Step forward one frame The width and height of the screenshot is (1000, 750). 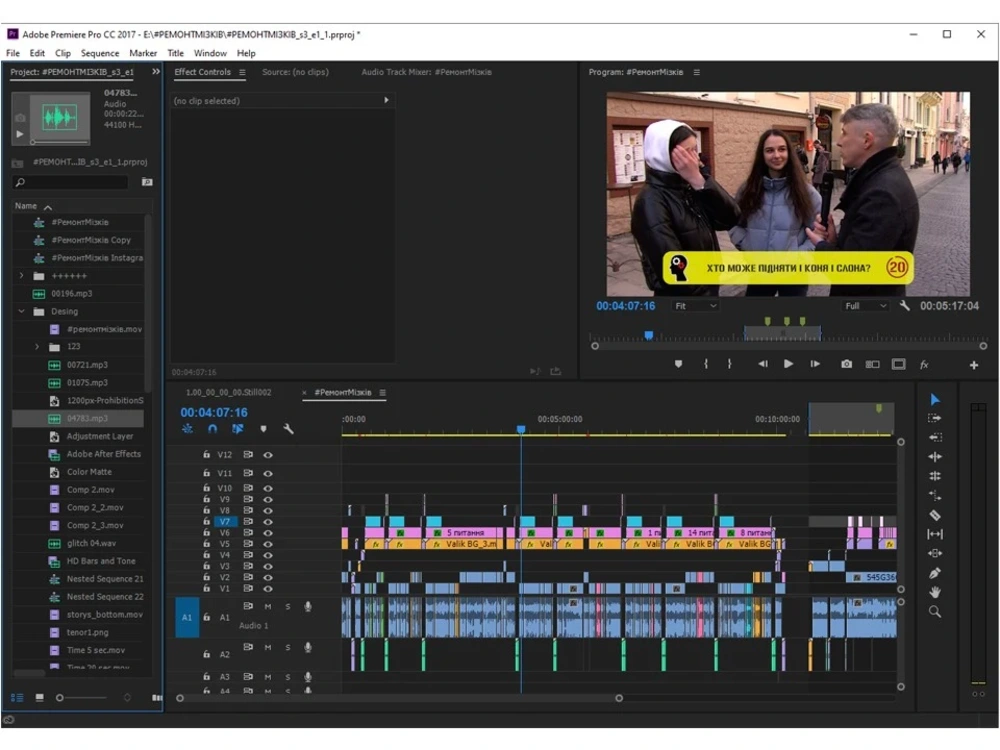pos(815,364)
